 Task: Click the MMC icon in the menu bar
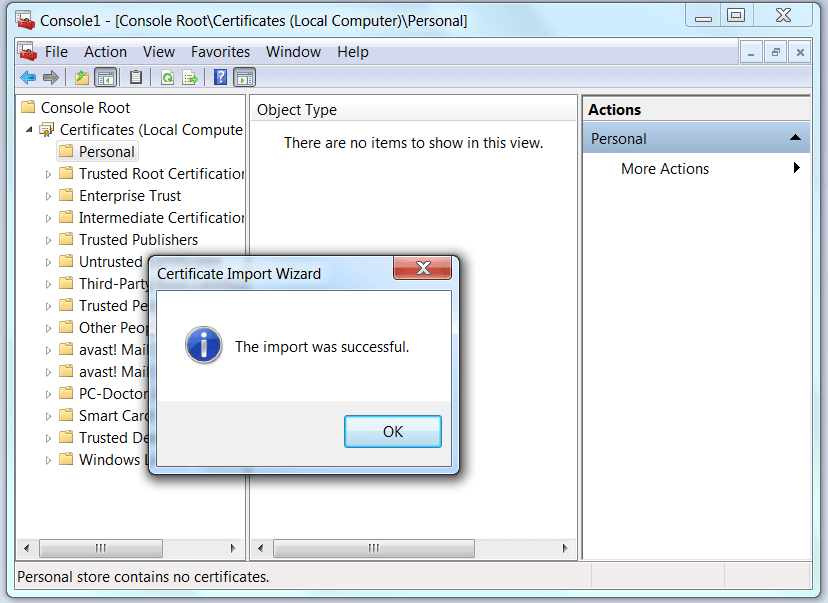27,51
